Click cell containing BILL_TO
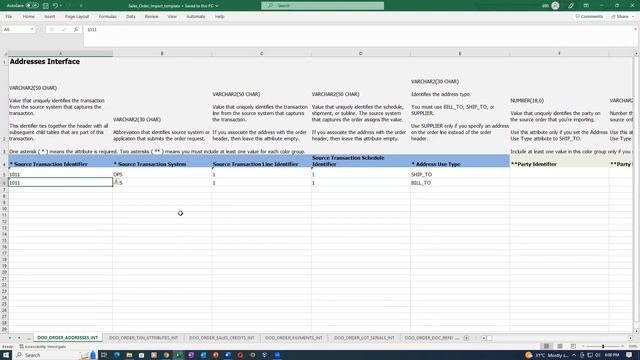Screen dimensions: 640x360 (460, 183)
